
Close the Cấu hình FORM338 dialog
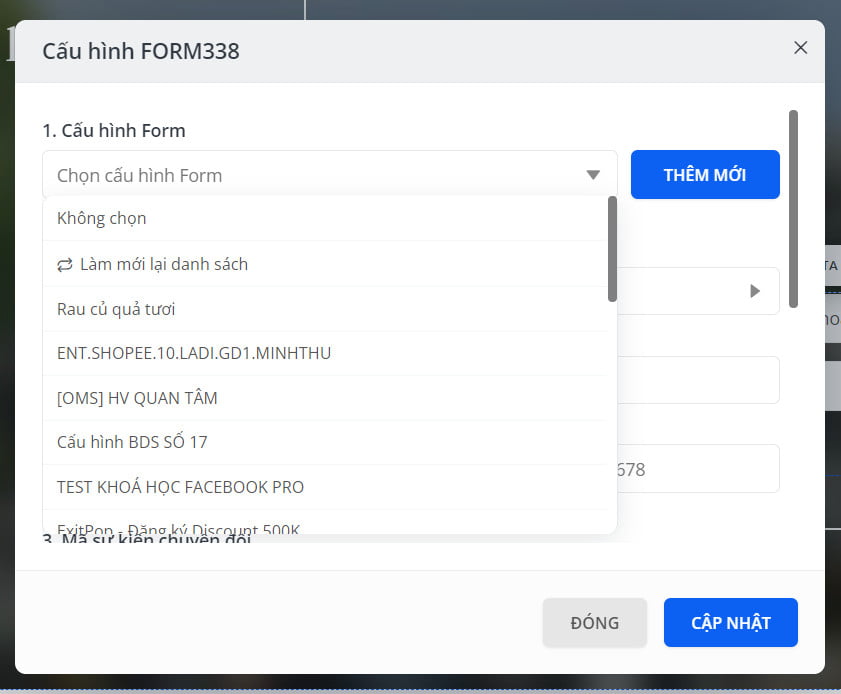click(x=800, y=48)
